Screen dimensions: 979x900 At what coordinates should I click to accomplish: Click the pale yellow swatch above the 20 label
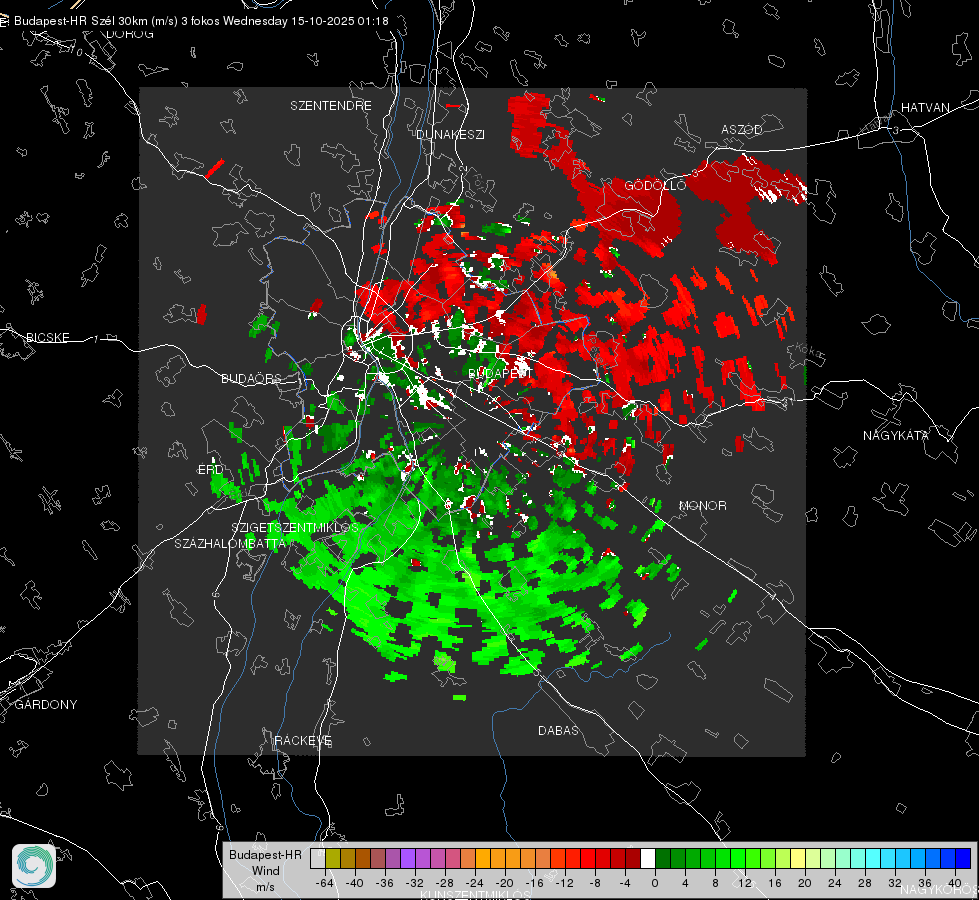click(x=797, y=858)
